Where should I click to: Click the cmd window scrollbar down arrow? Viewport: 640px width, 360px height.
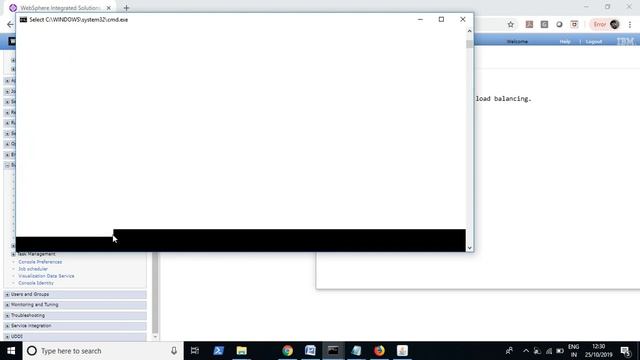point(469,248)
